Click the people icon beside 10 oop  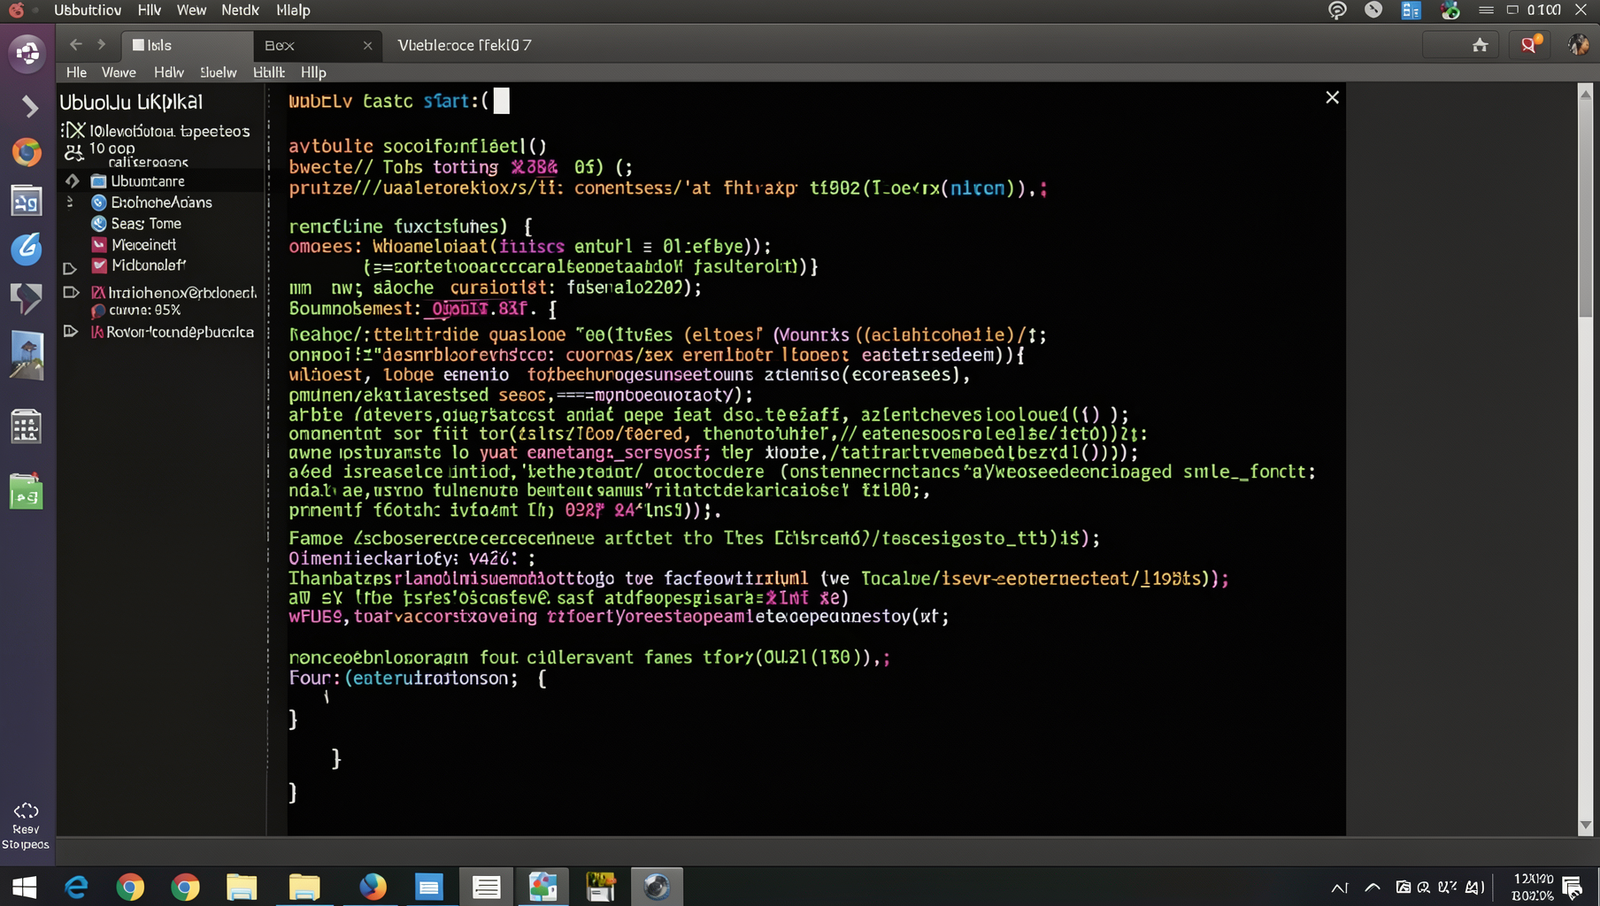coord(74,152)
